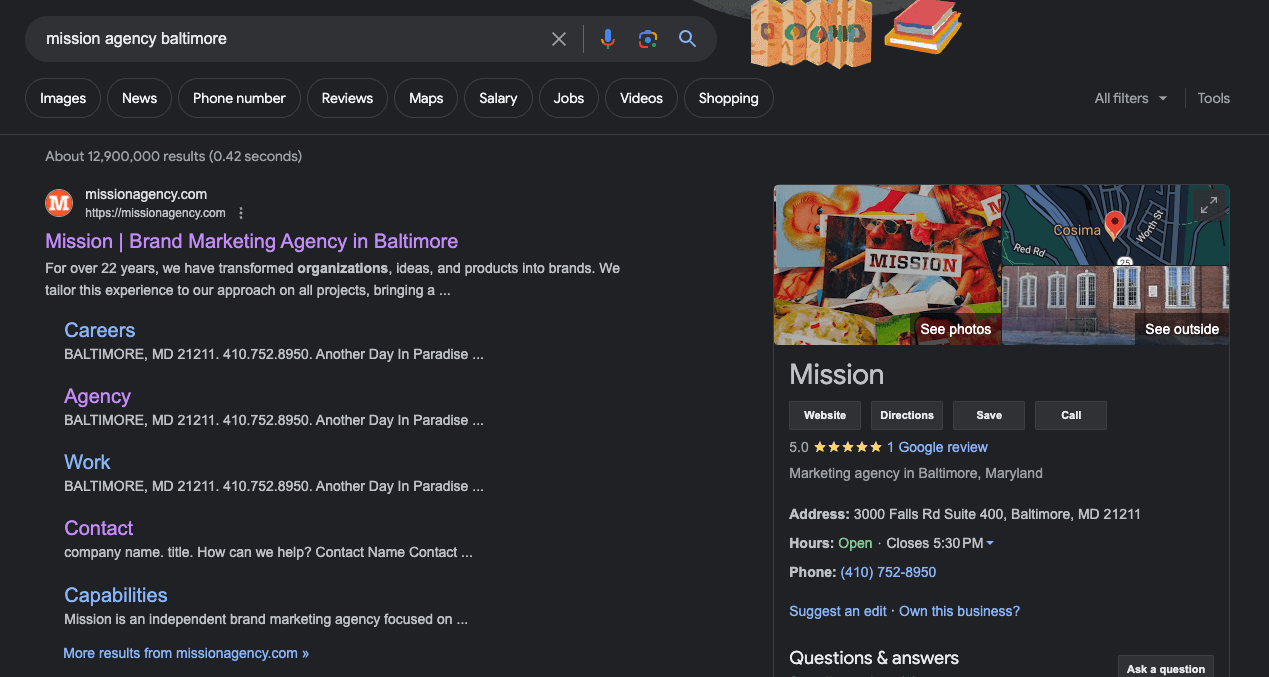Open the Agency sitelink
Screen dimensions: 1269x677
[x=97, y=396]
